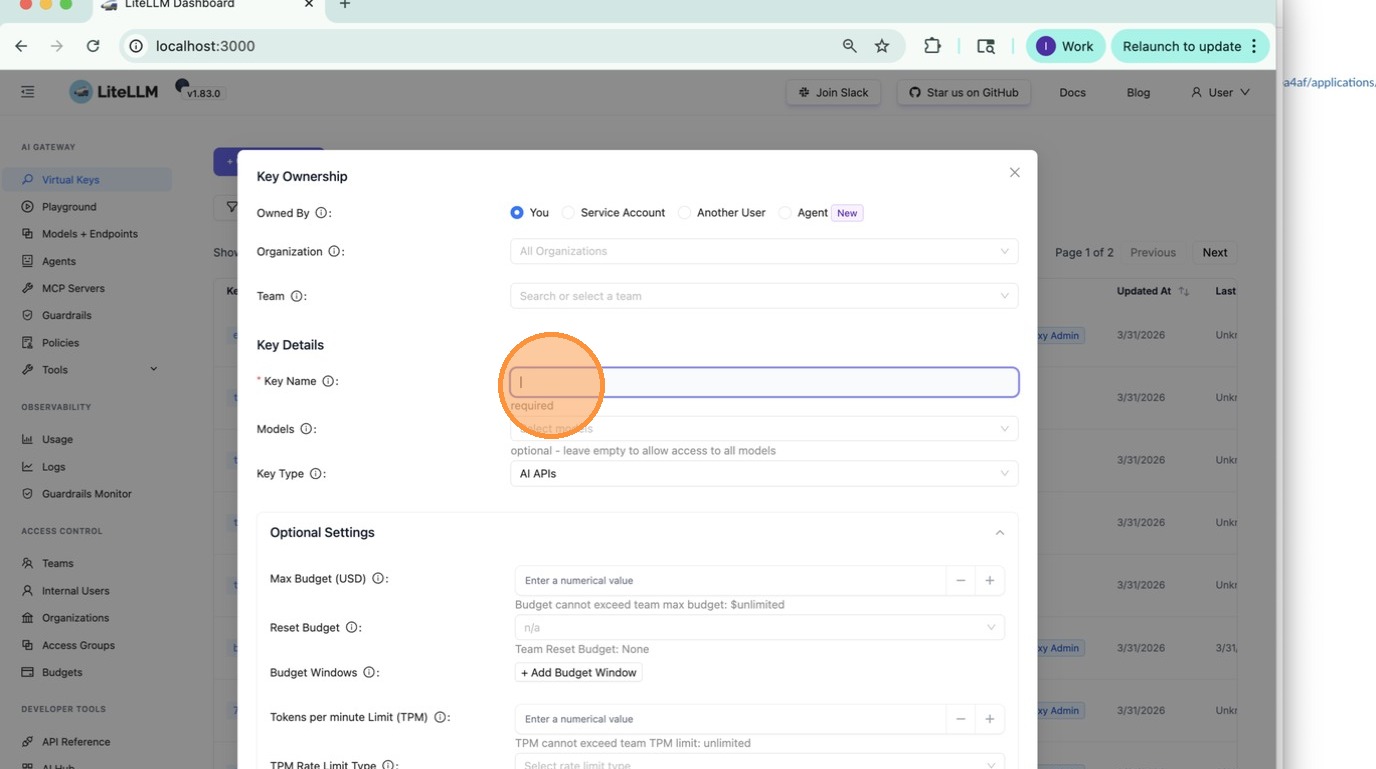The height and width of the screenshot is (769, 1376).
Task: Decrease Max Budget with minus button
Action: pos(960,580)
